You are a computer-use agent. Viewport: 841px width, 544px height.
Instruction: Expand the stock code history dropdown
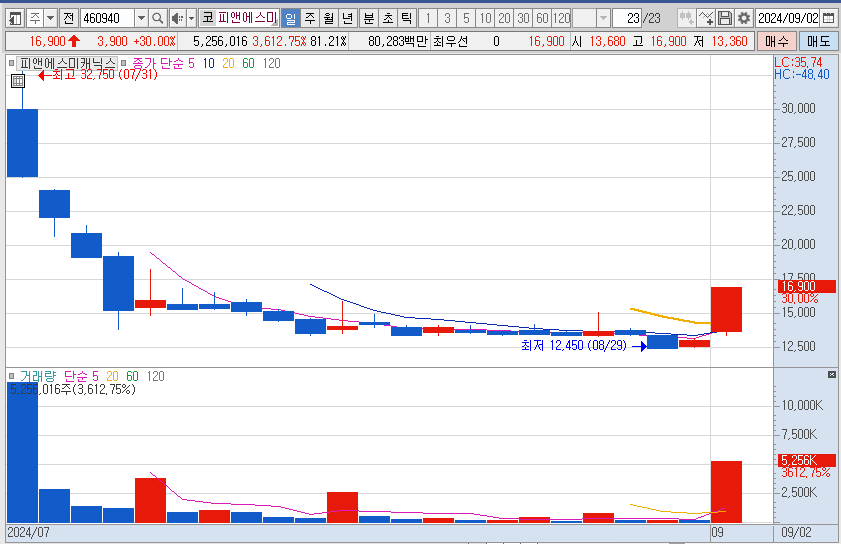point(141,19)
